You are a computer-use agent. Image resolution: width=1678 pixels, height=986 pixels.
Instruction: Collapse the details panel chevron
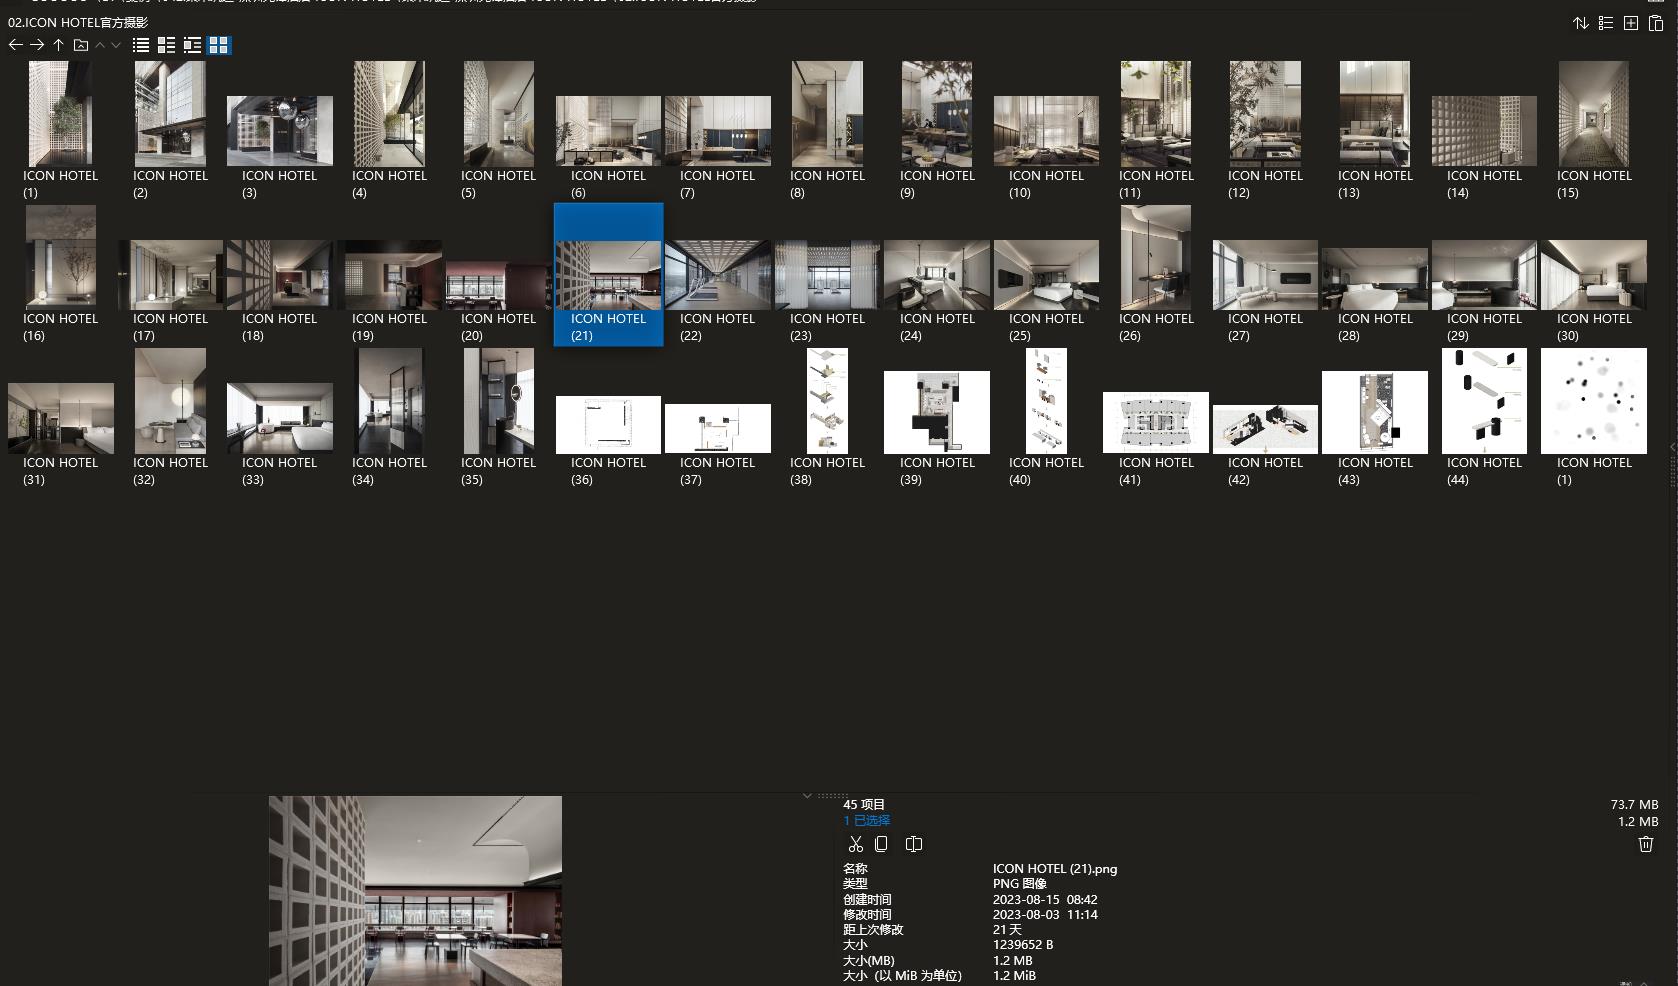(807, 796)
